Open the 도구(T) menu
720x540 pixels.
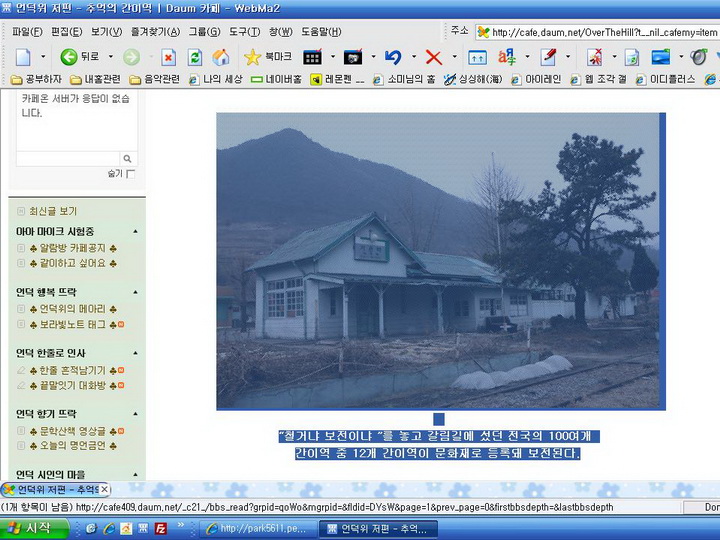(244, 32)
